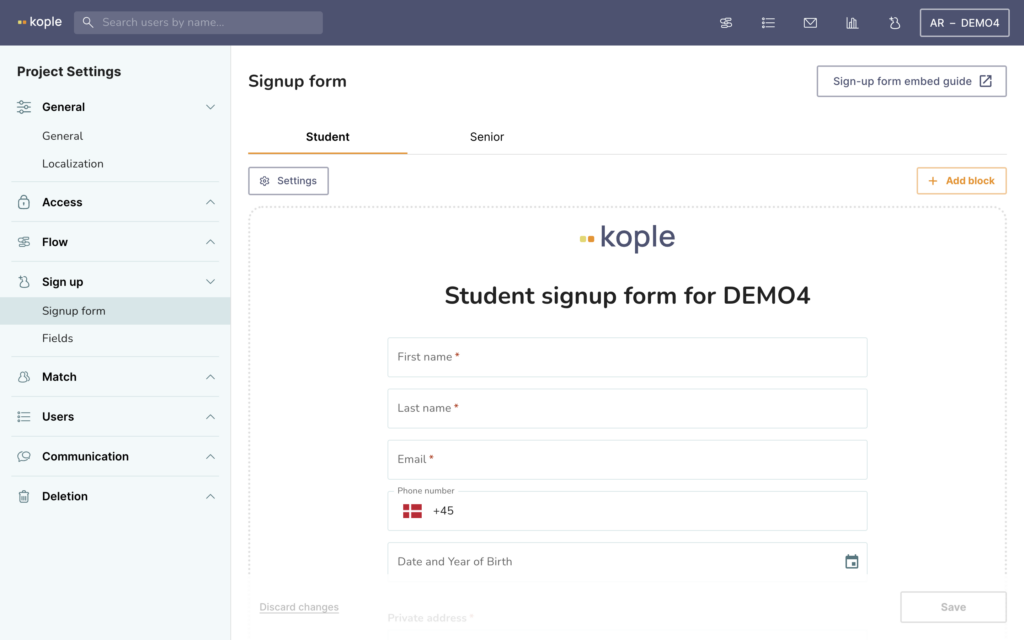1024x640 pixels.
Task: Open General under General section
Action: click(x=63, y=136)
